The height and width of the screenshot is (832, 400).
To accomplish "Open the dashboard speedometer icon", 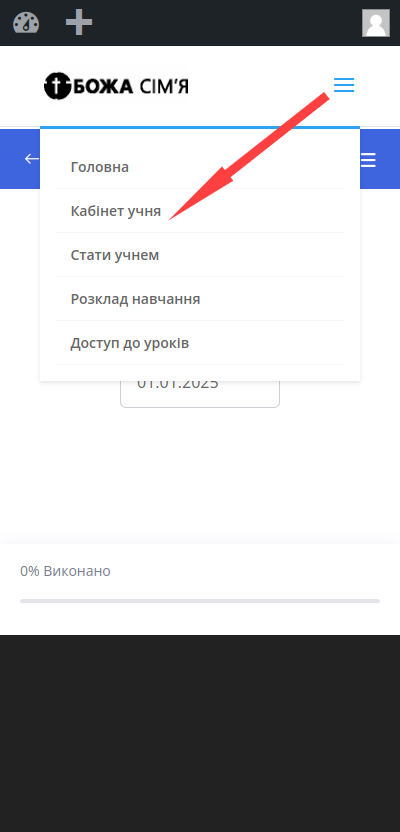I will [x=26, y=23].
